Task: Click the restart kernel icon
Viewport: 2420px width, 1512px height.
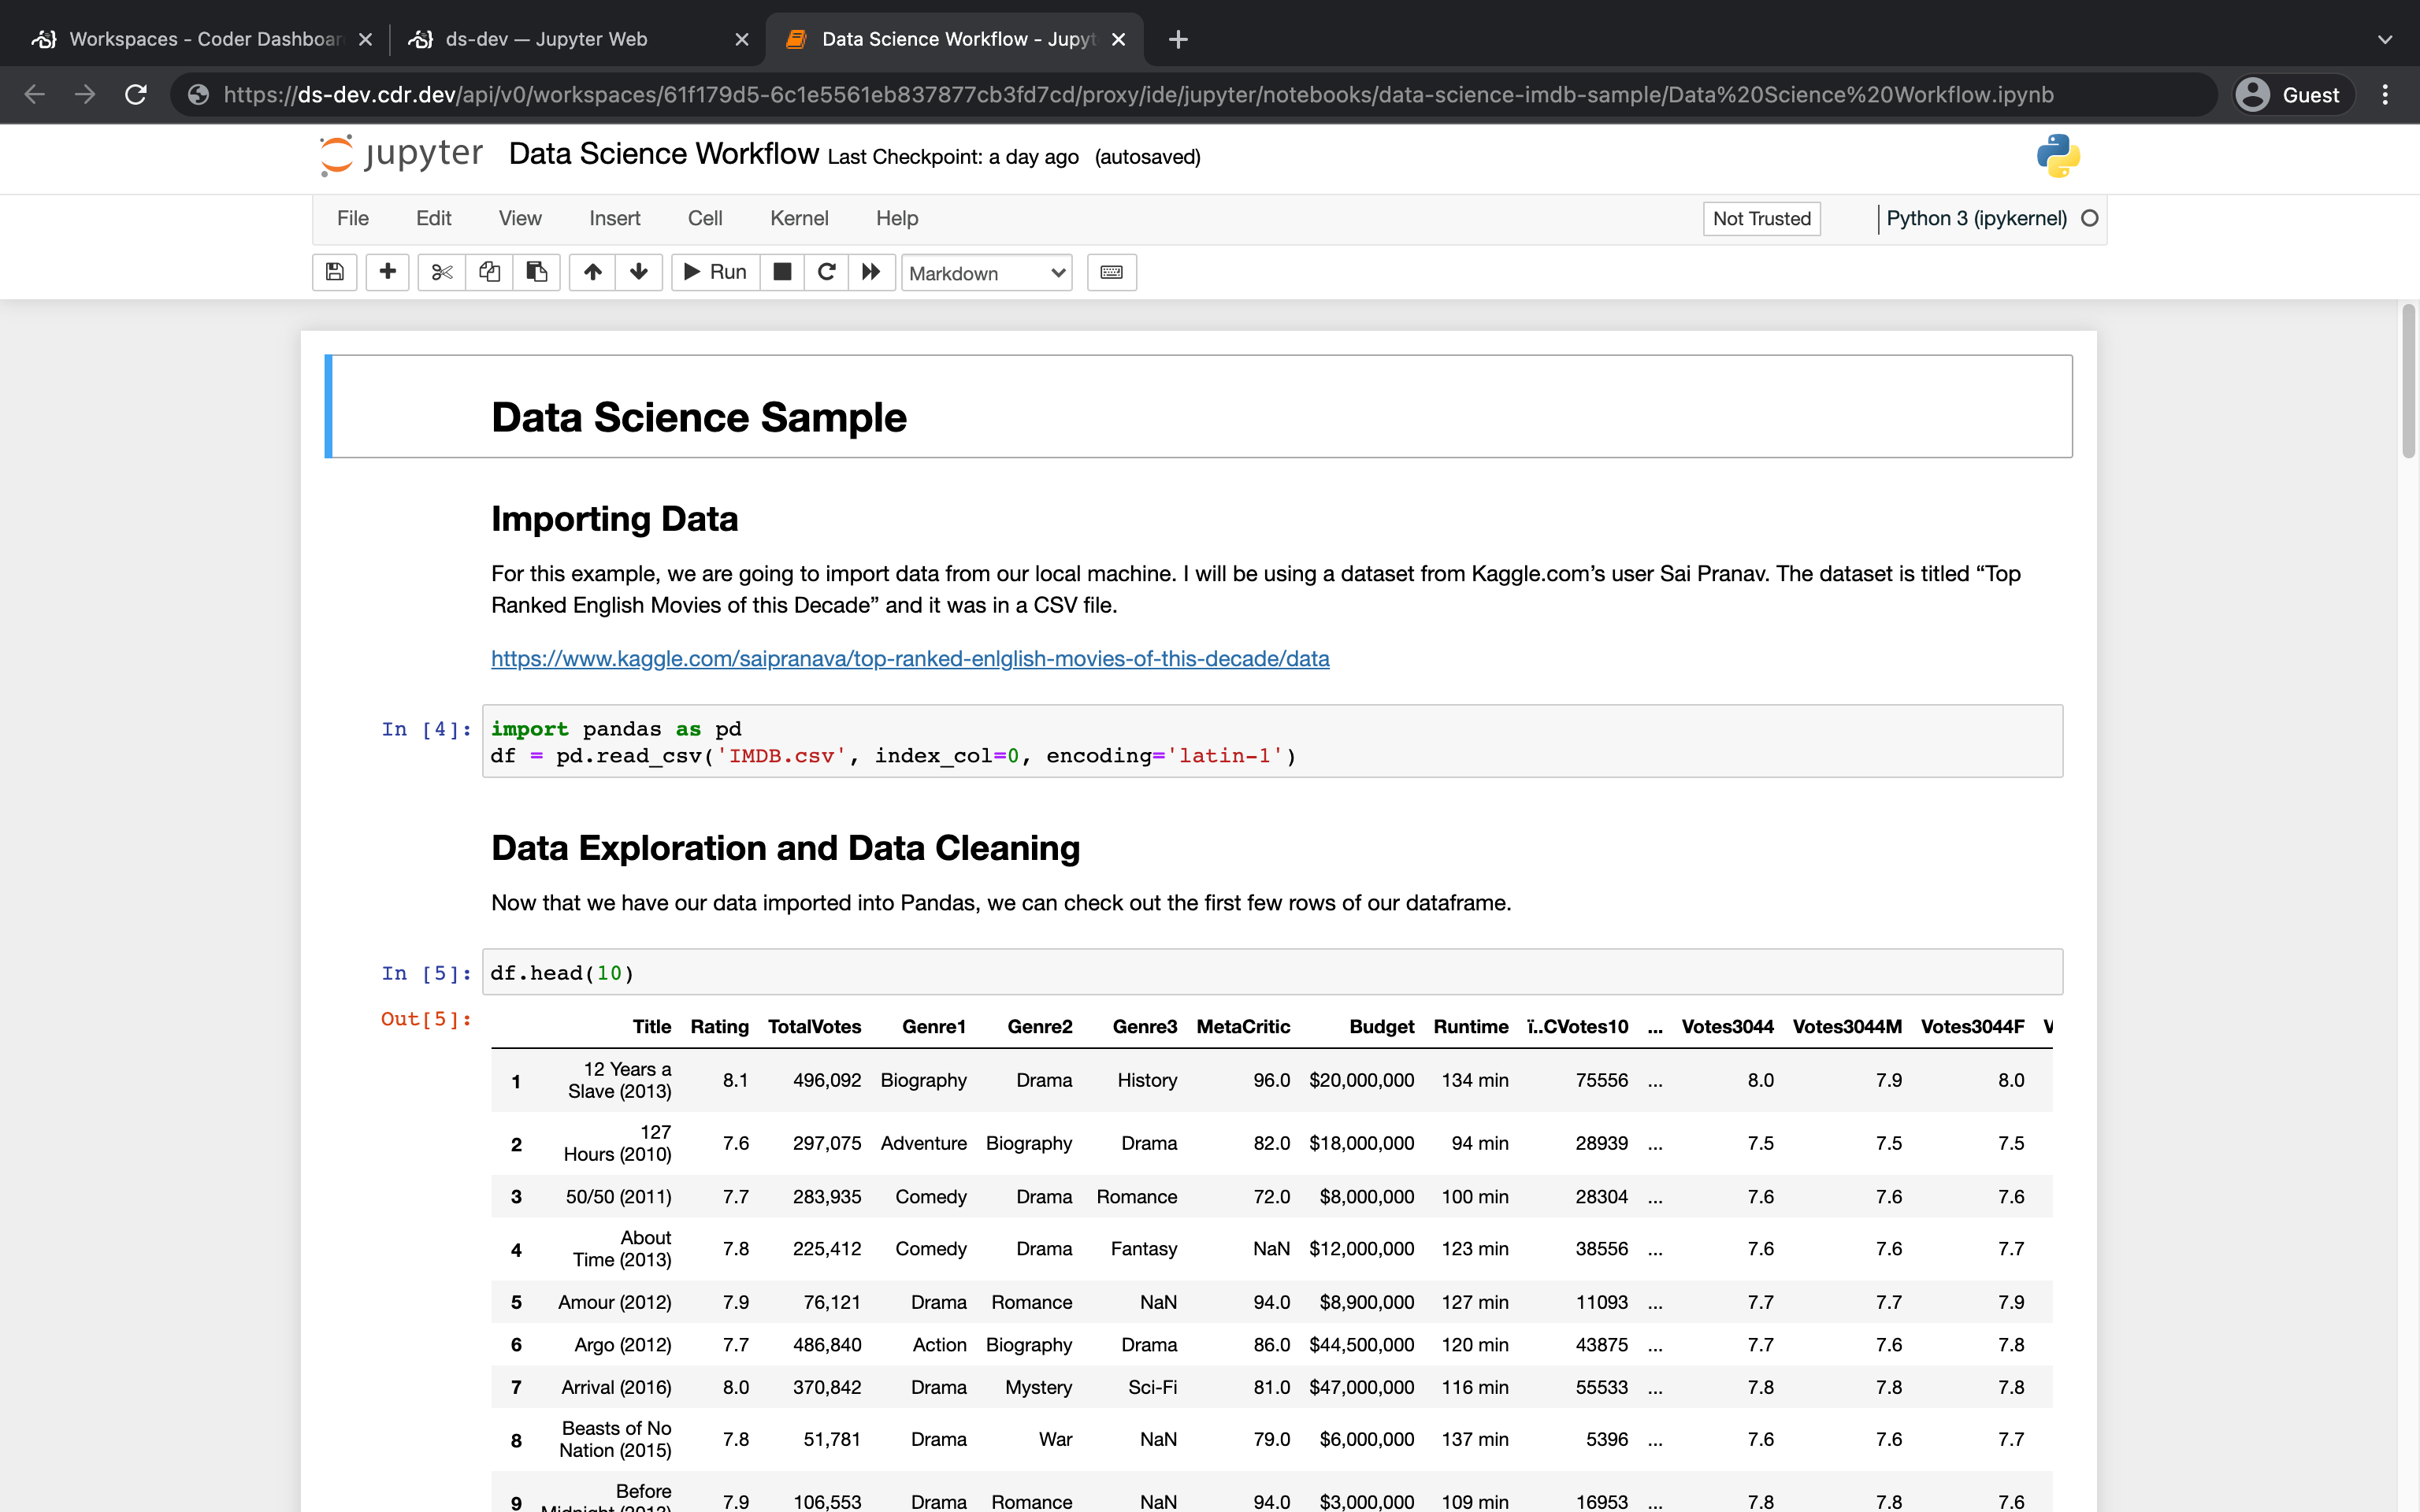Action: pyautogui.click(x=826, y=272)
